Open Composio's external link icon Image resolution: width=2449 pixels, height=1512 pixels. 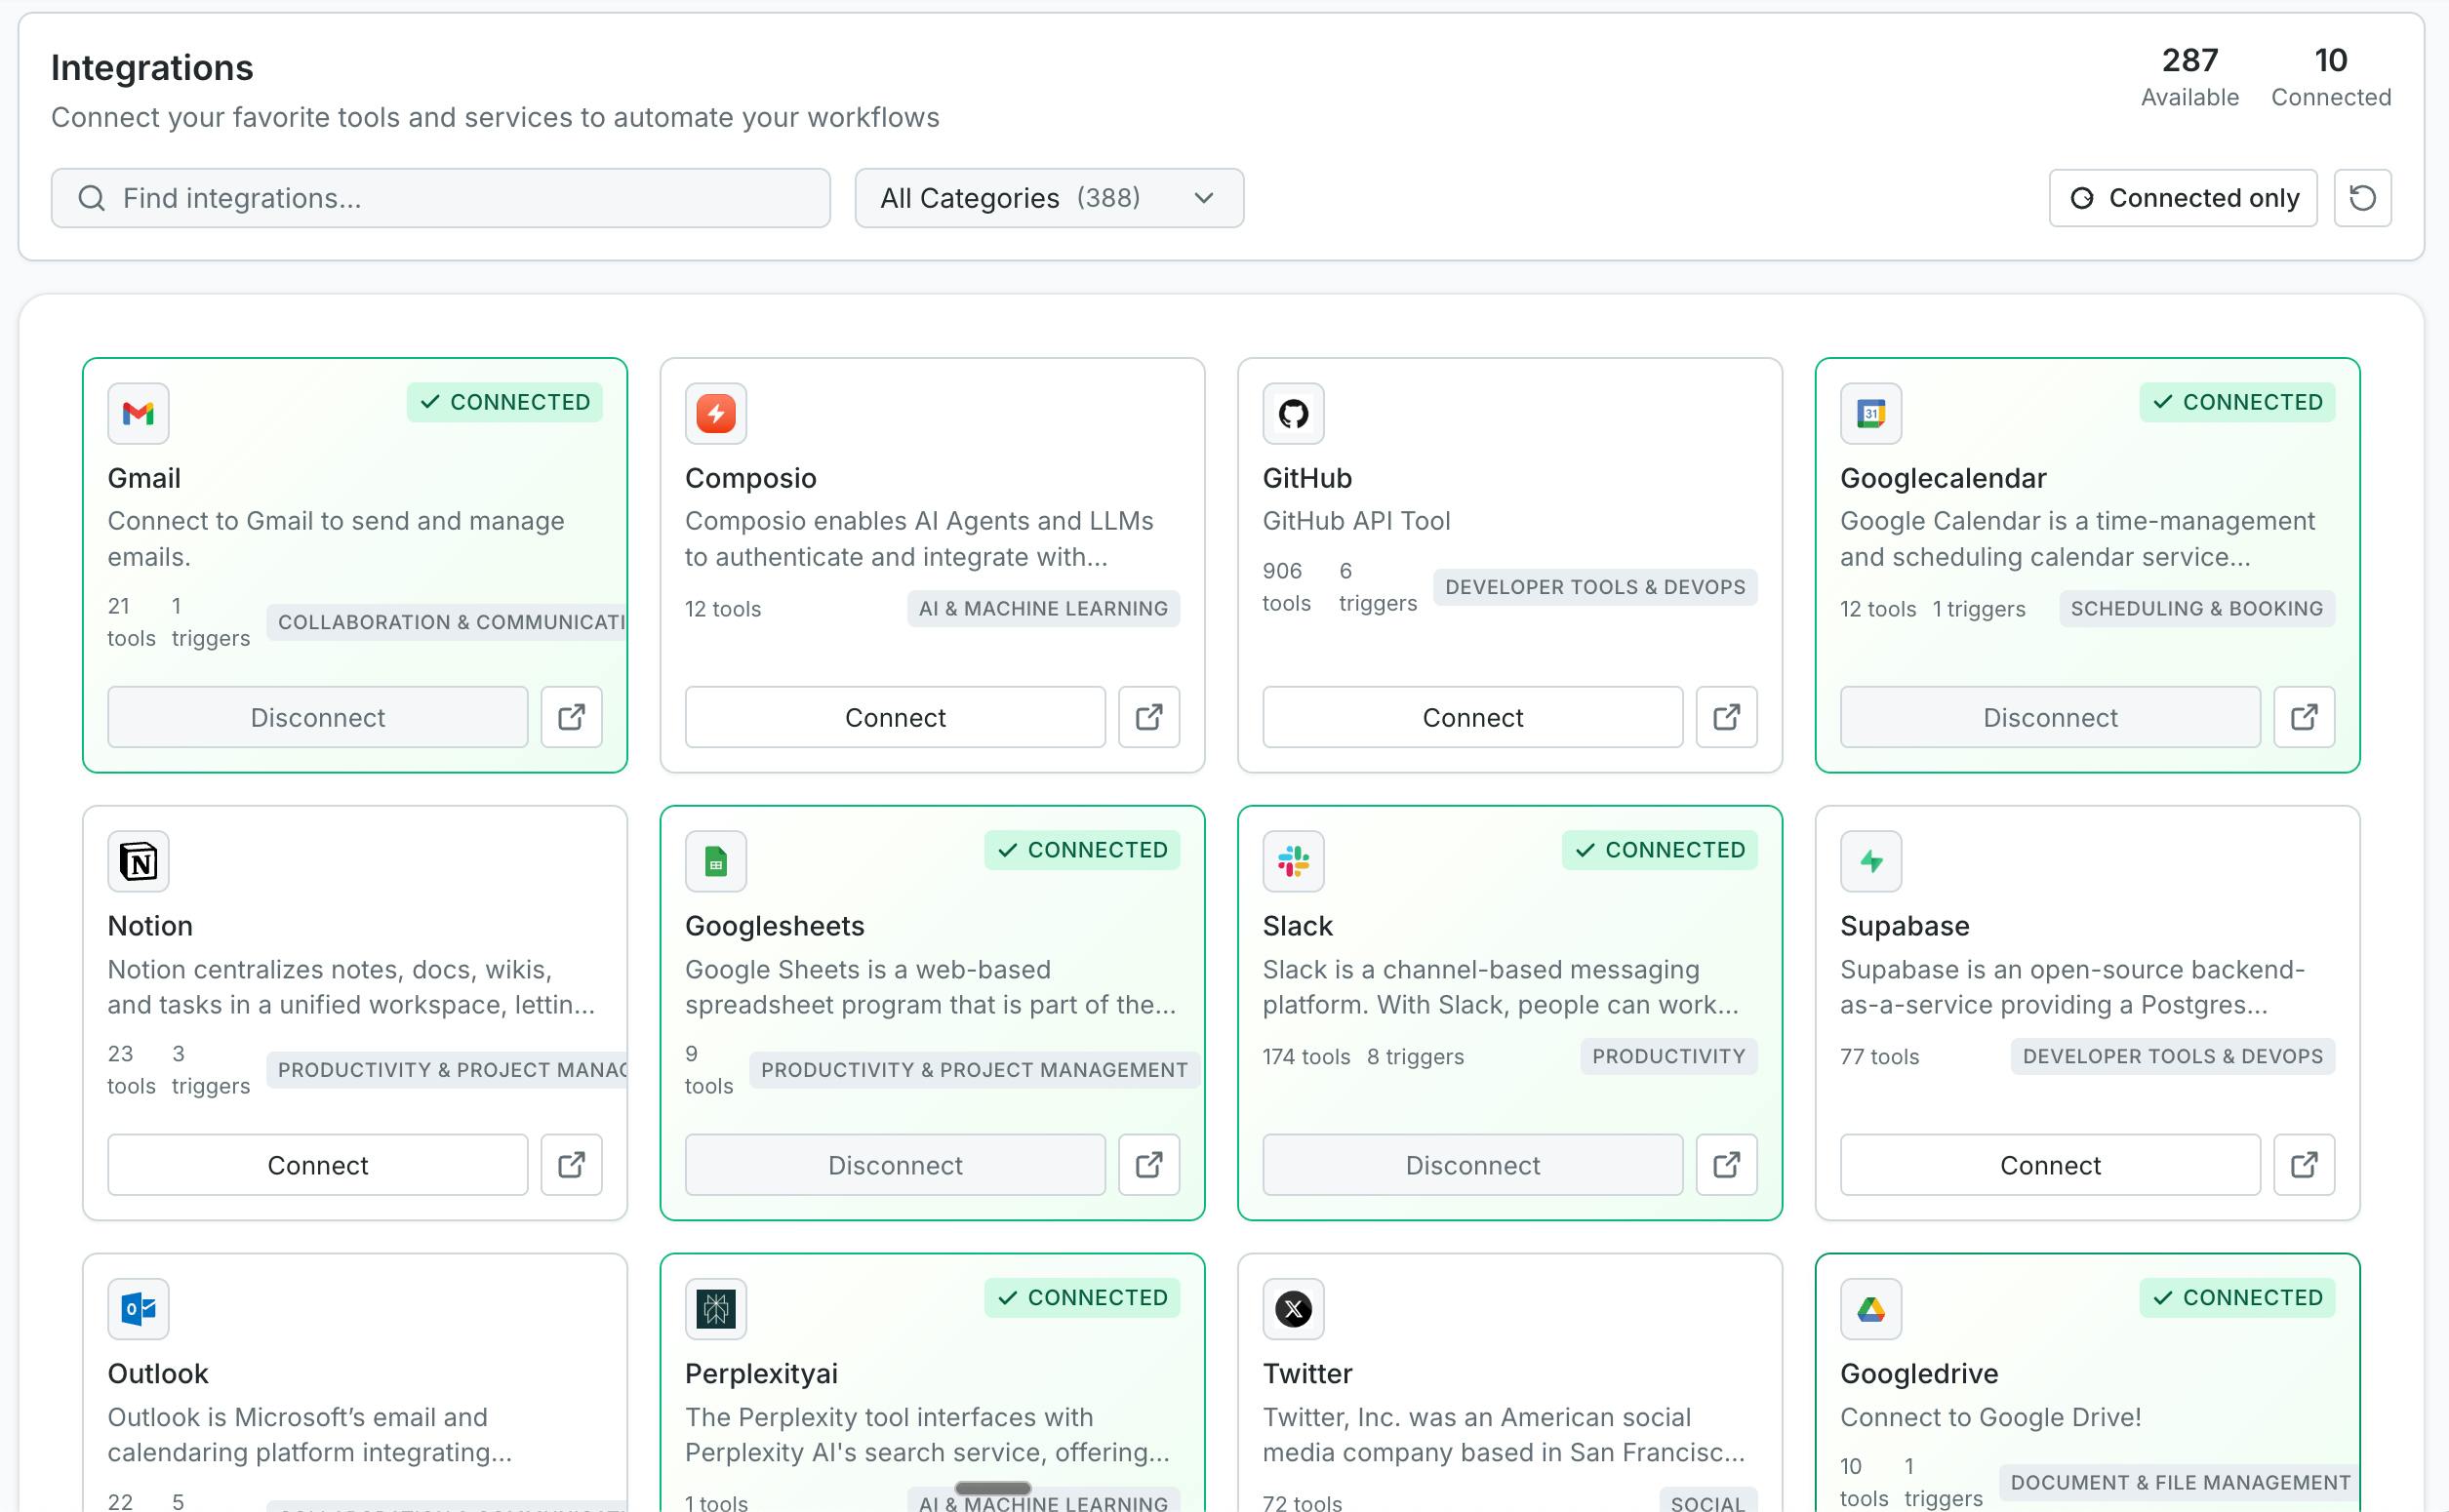click(1149, 717)
